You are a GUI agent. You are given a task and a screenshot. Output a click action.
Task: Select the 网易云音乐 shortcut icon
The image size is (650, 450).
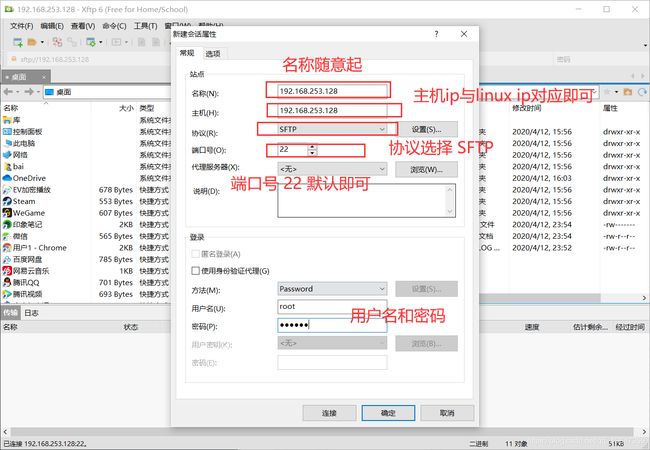pyautogui.click(x=7, y=271)
